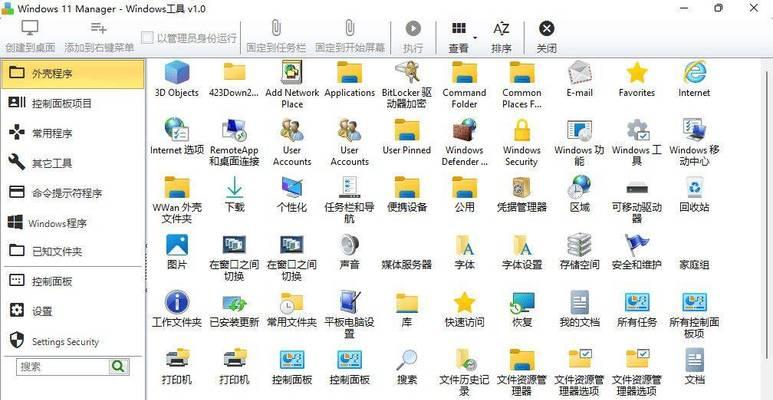Launch the Internet Explorer icon
Viewport: 773px width, 400px height.
[694, 72]
